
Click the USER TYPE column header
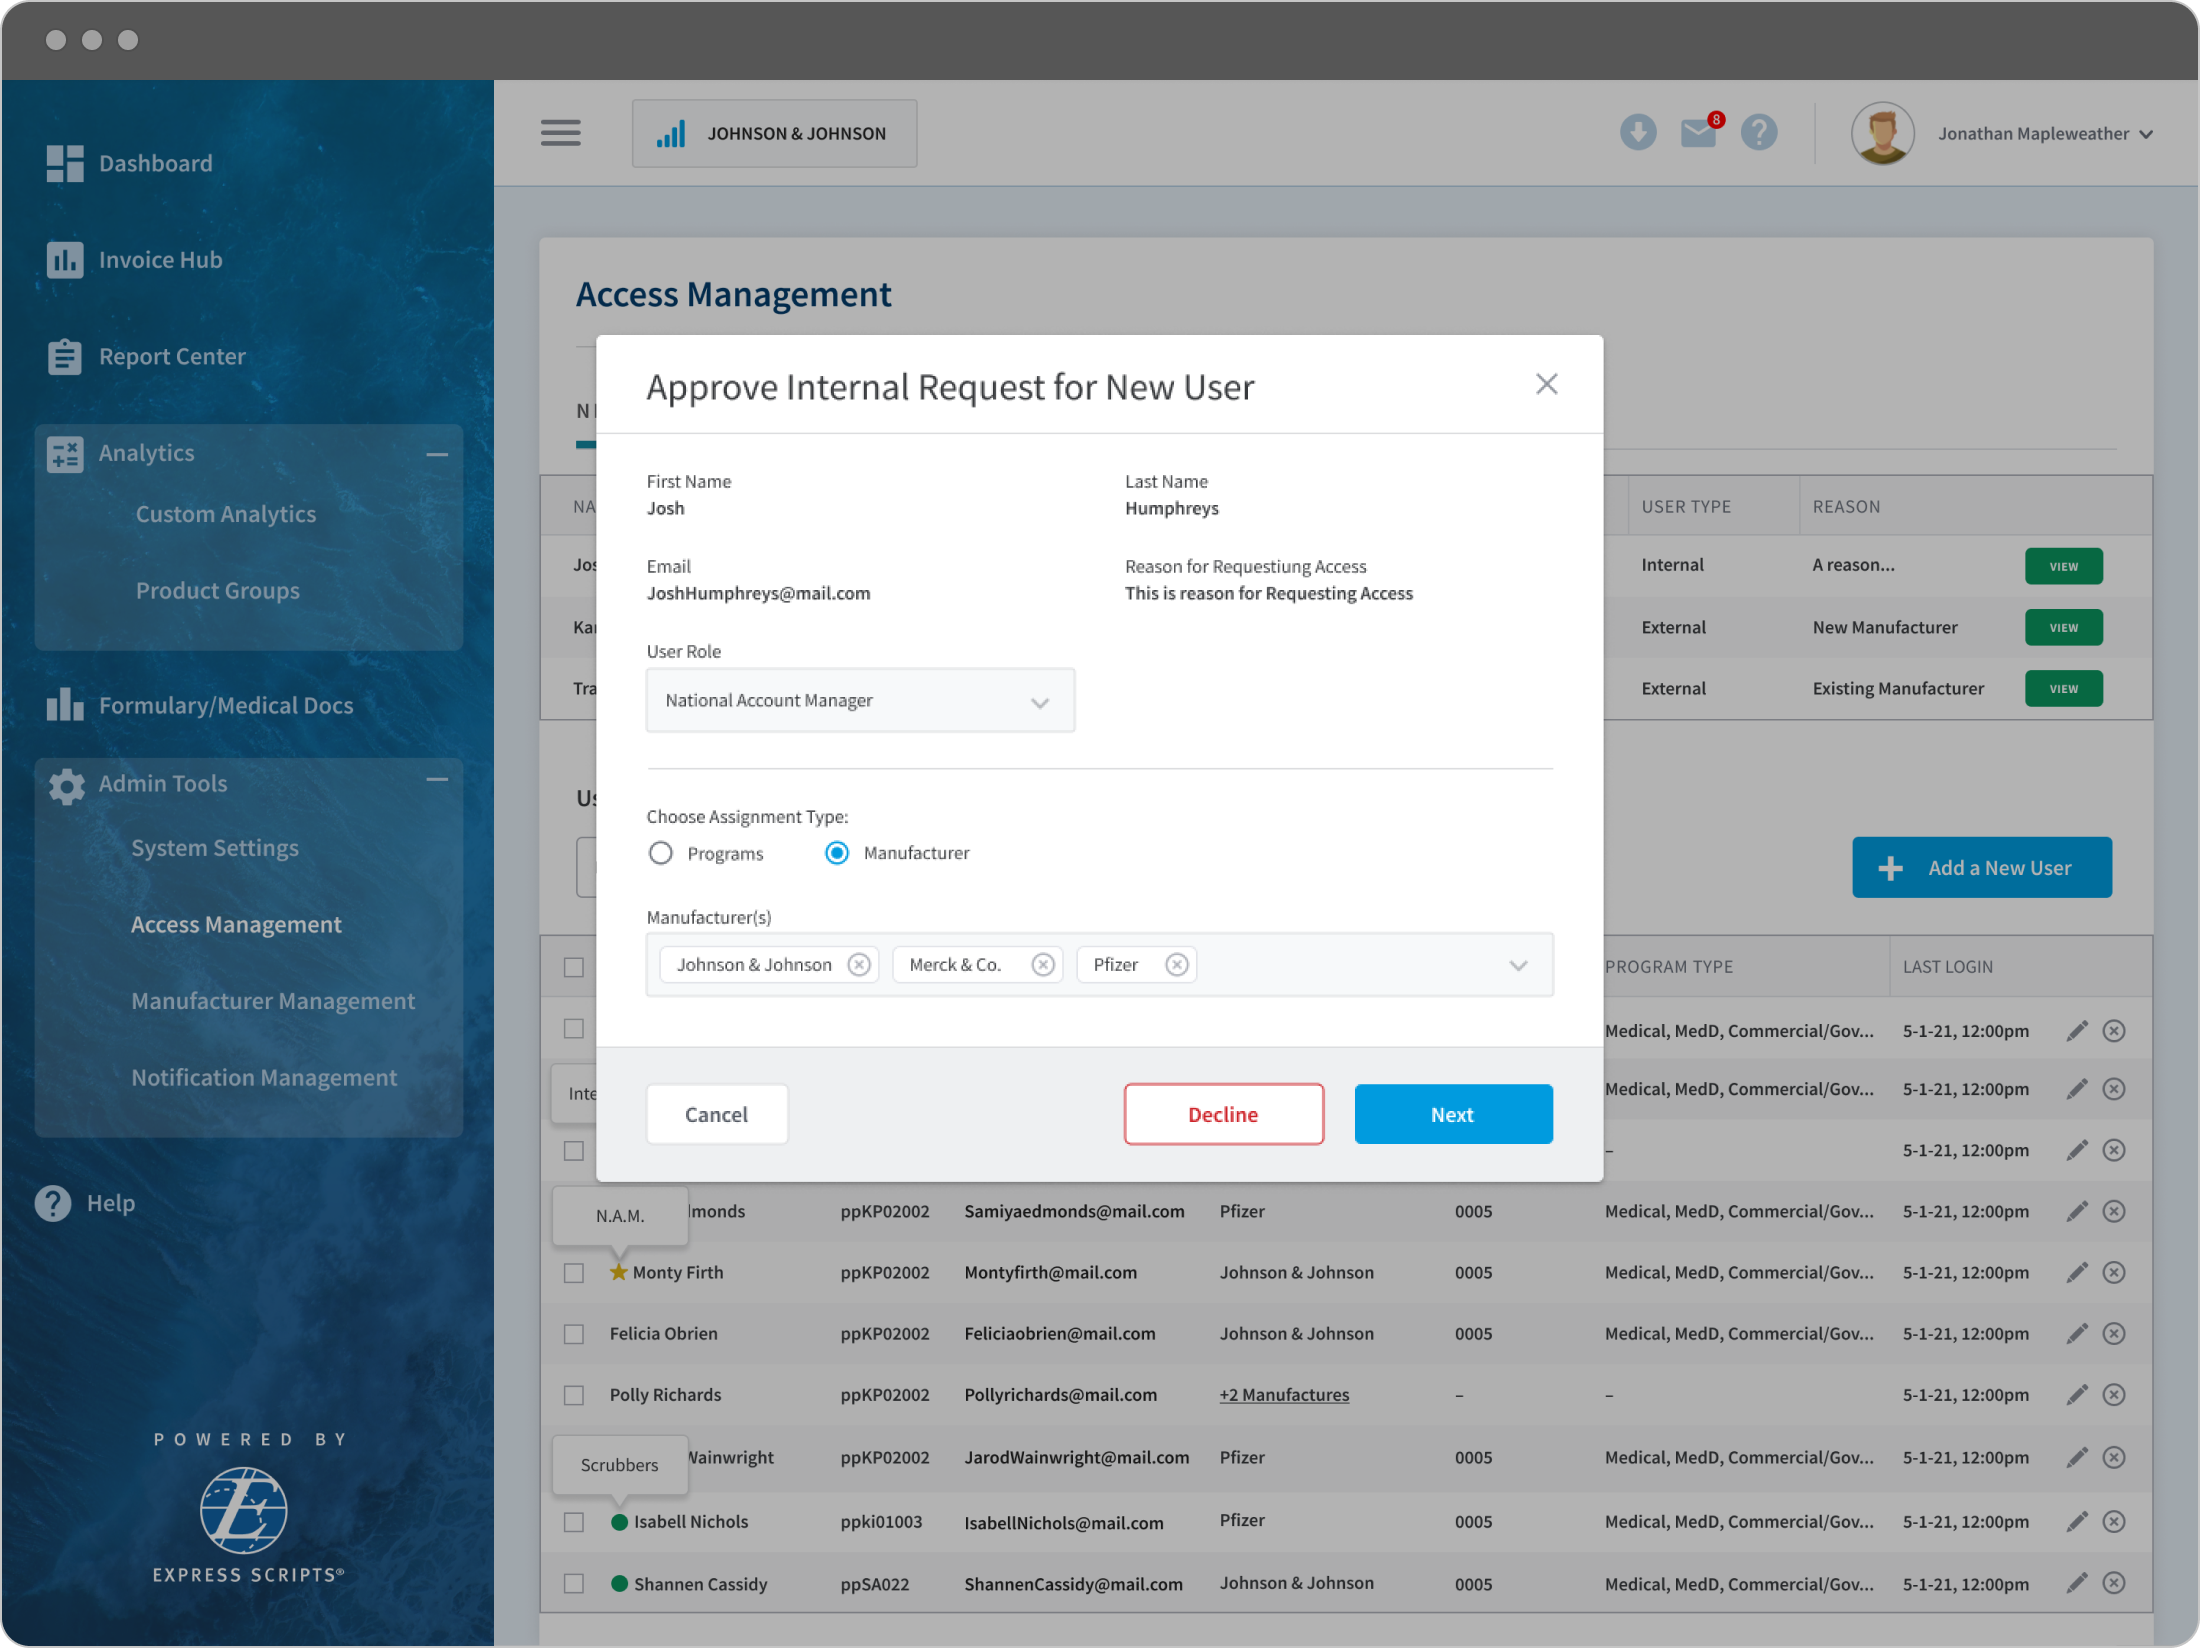[x=1685, y=507]
